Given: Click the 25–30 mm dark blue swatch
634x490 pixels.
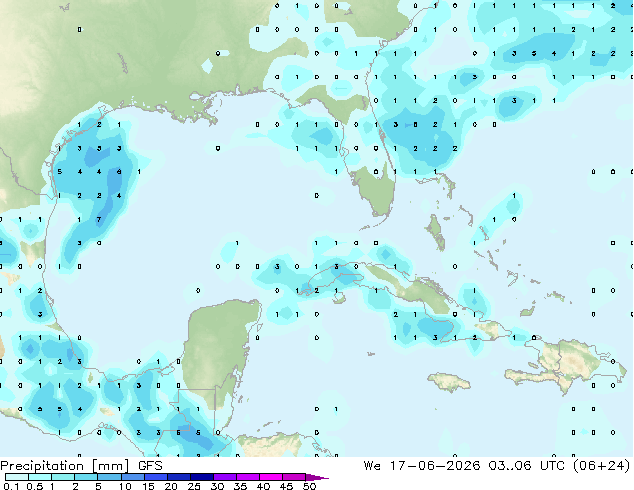Looking at the screenshot, I should point(201,477).
